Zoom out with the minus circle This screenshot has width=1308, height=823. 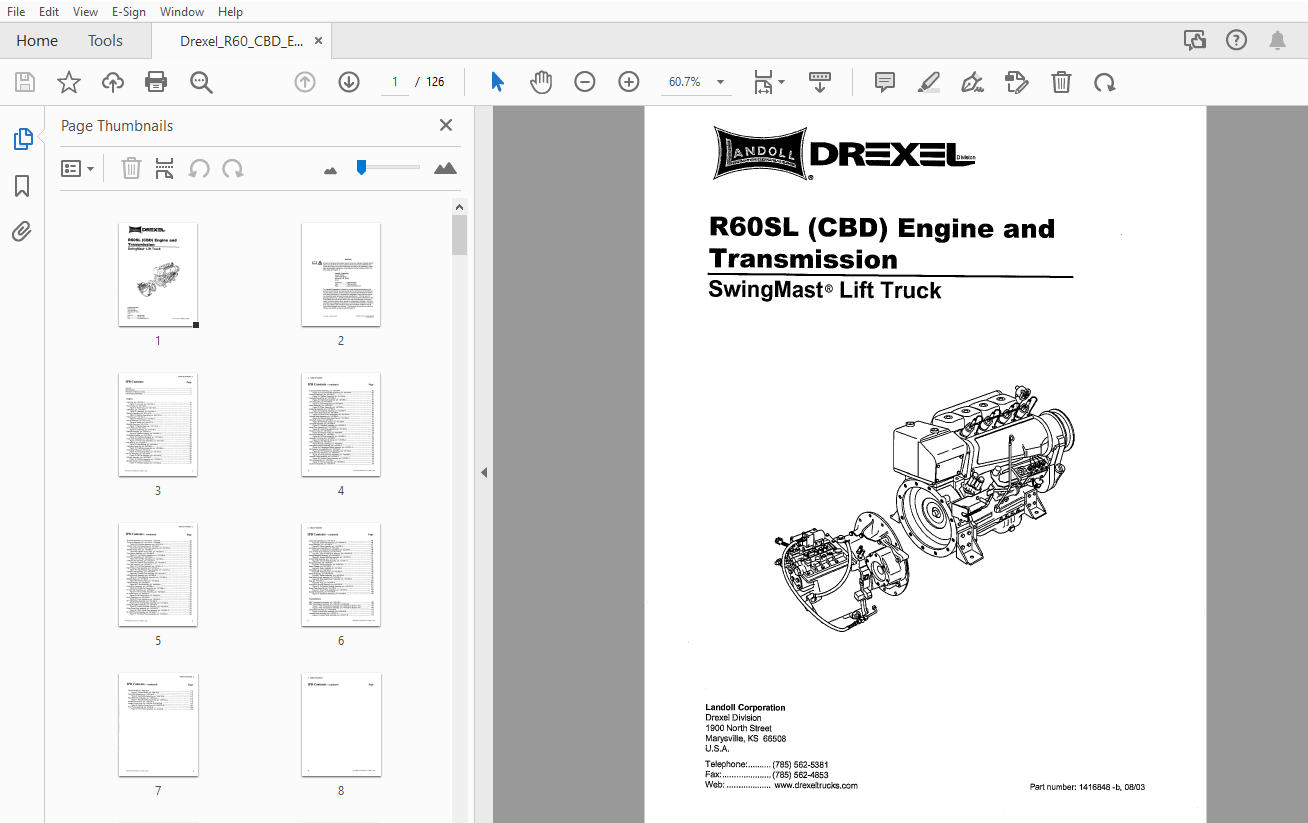[585, 82]
